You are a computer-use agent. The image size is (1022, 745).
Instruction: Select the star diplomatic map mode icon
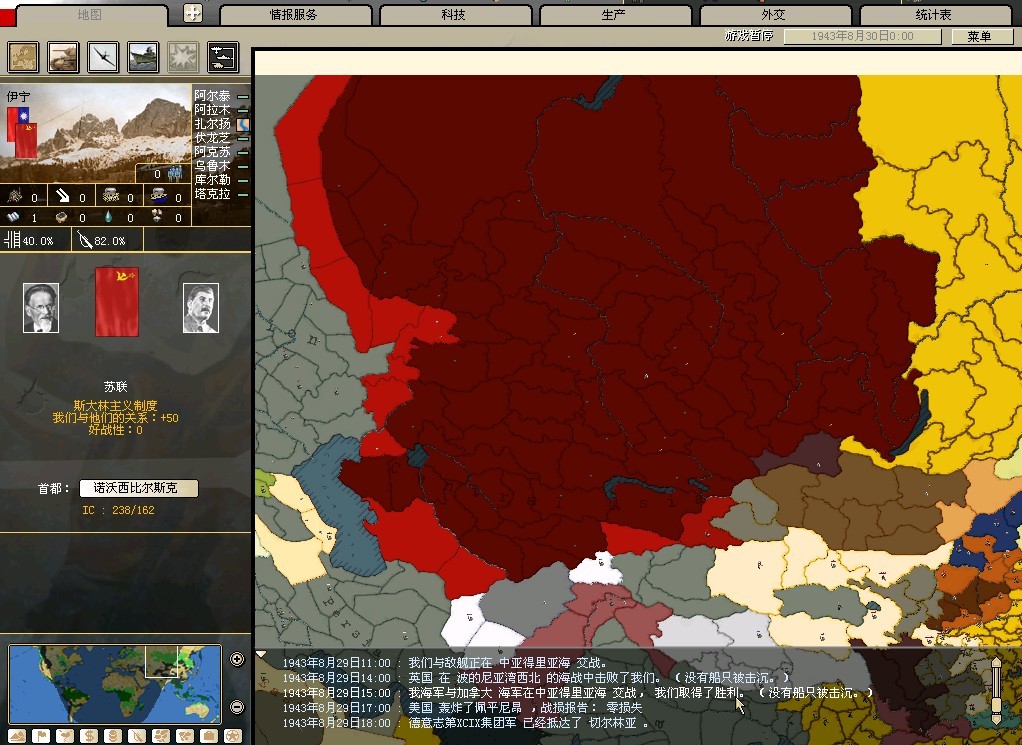tap(233, 736)
